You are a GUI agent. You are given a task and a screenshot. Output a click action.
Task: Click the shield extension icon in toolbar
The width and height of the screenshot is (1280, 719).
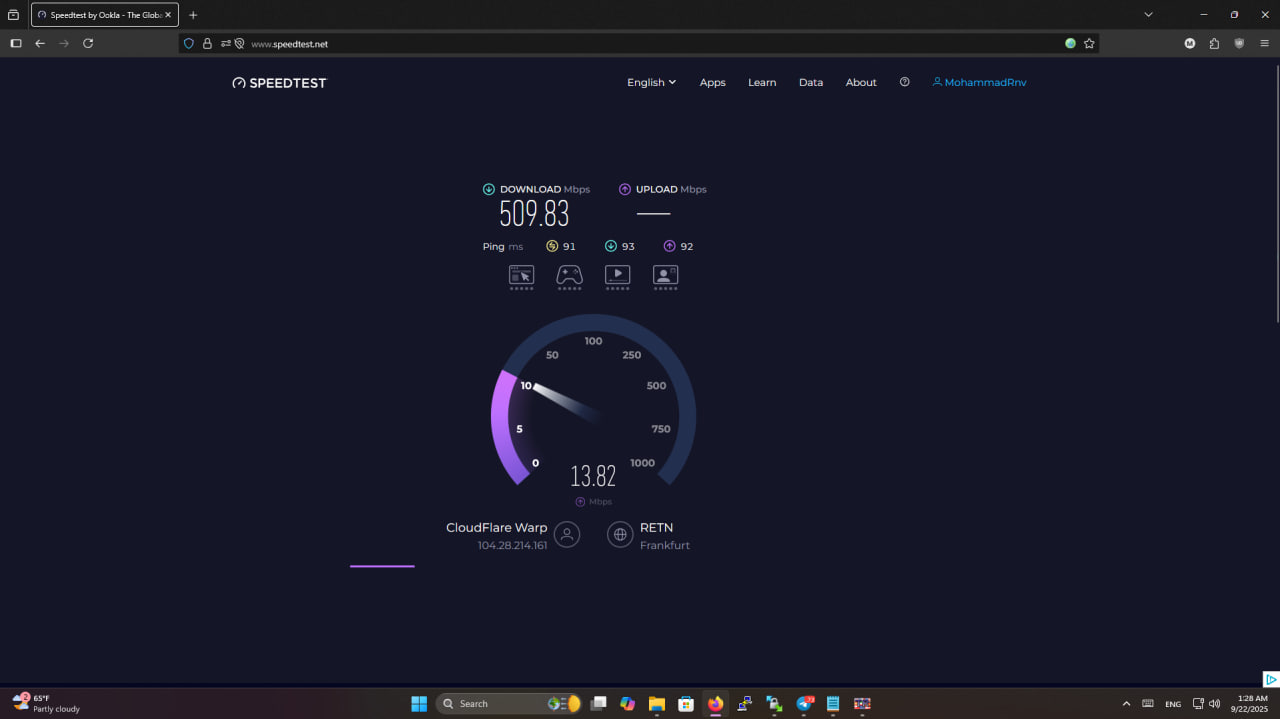pyautogui.click(x=1239, y=44)
